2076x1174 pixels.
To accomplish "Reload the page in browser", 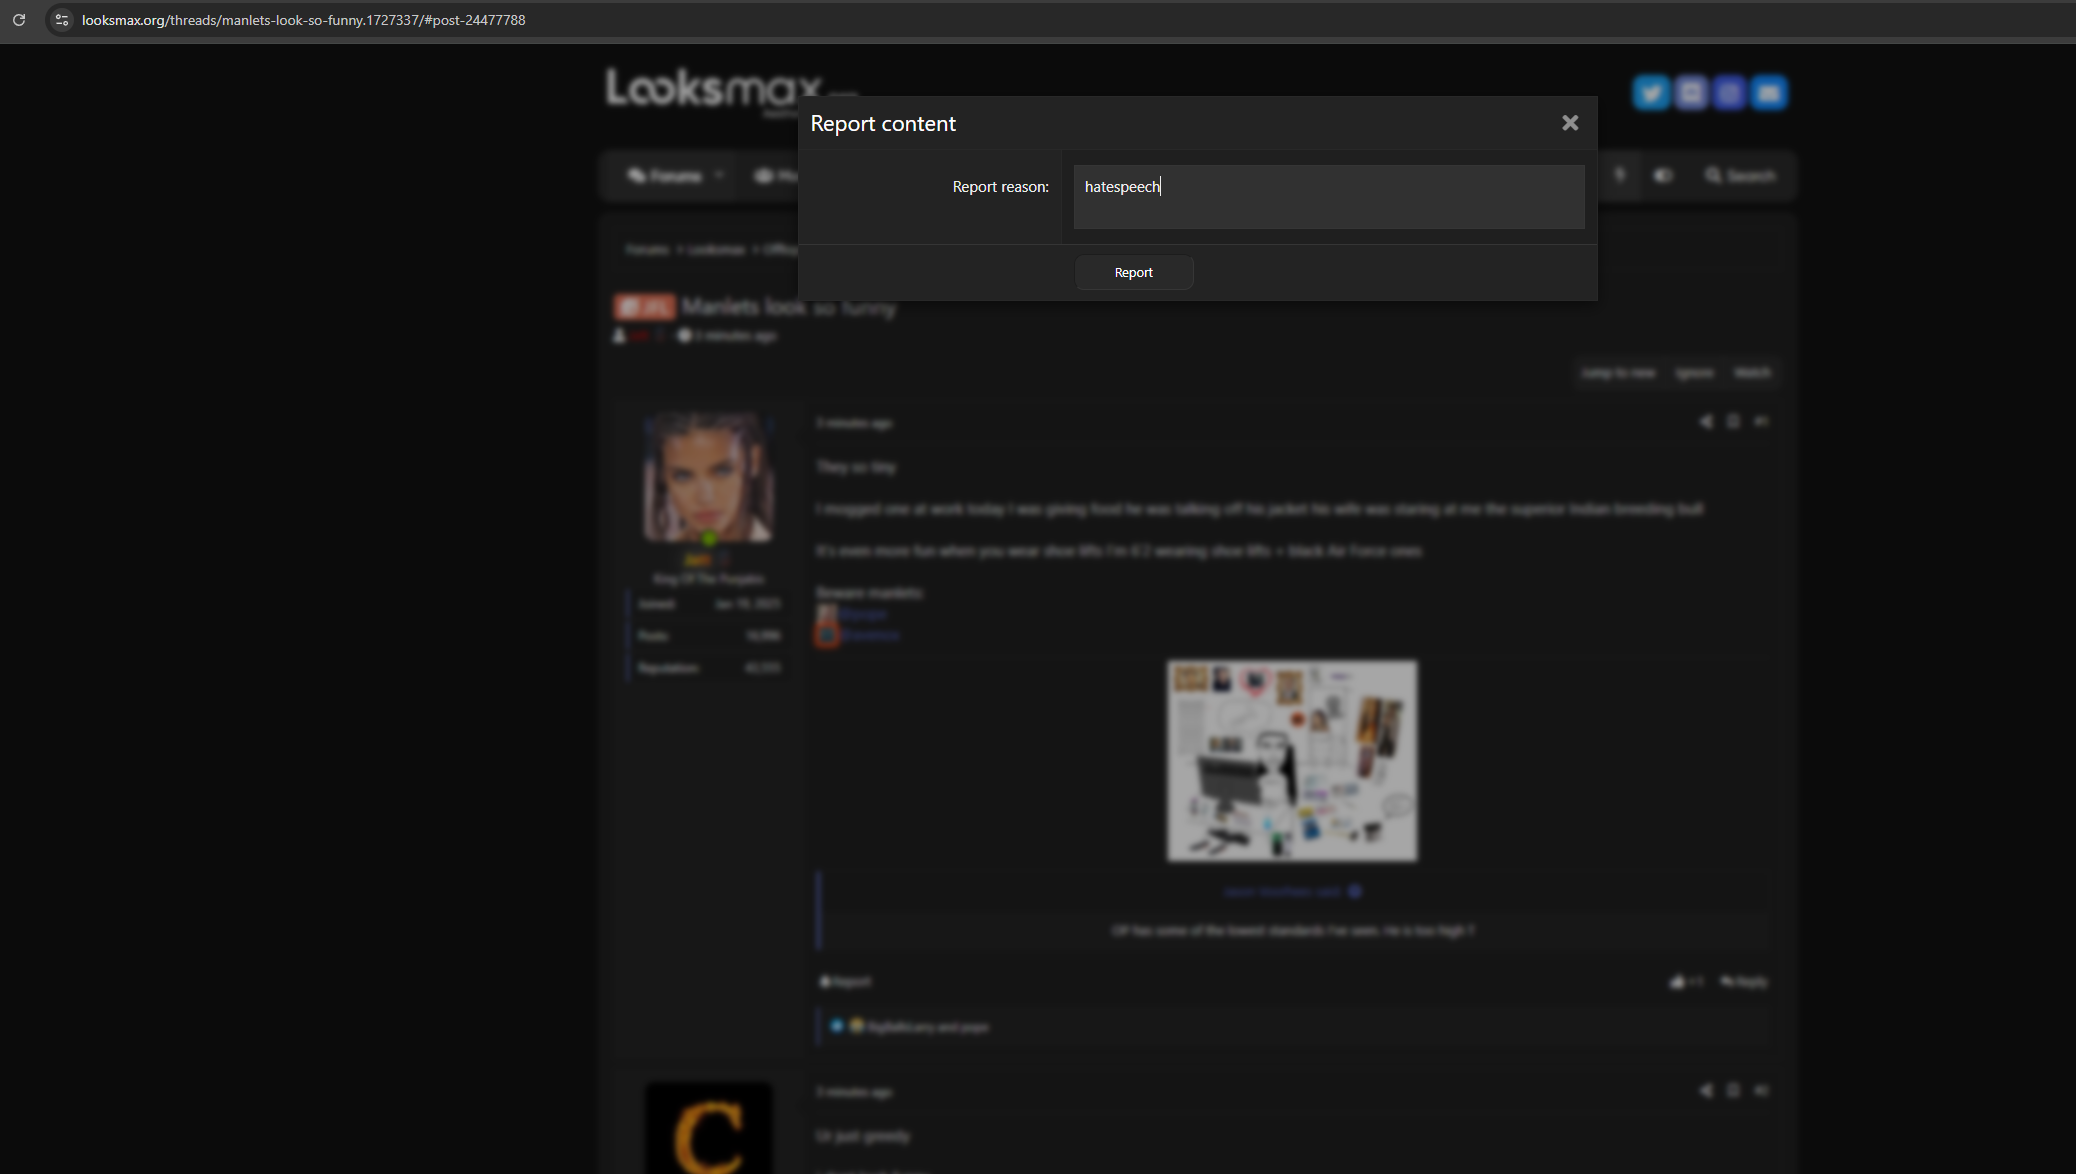I will [x=19, y=20].
